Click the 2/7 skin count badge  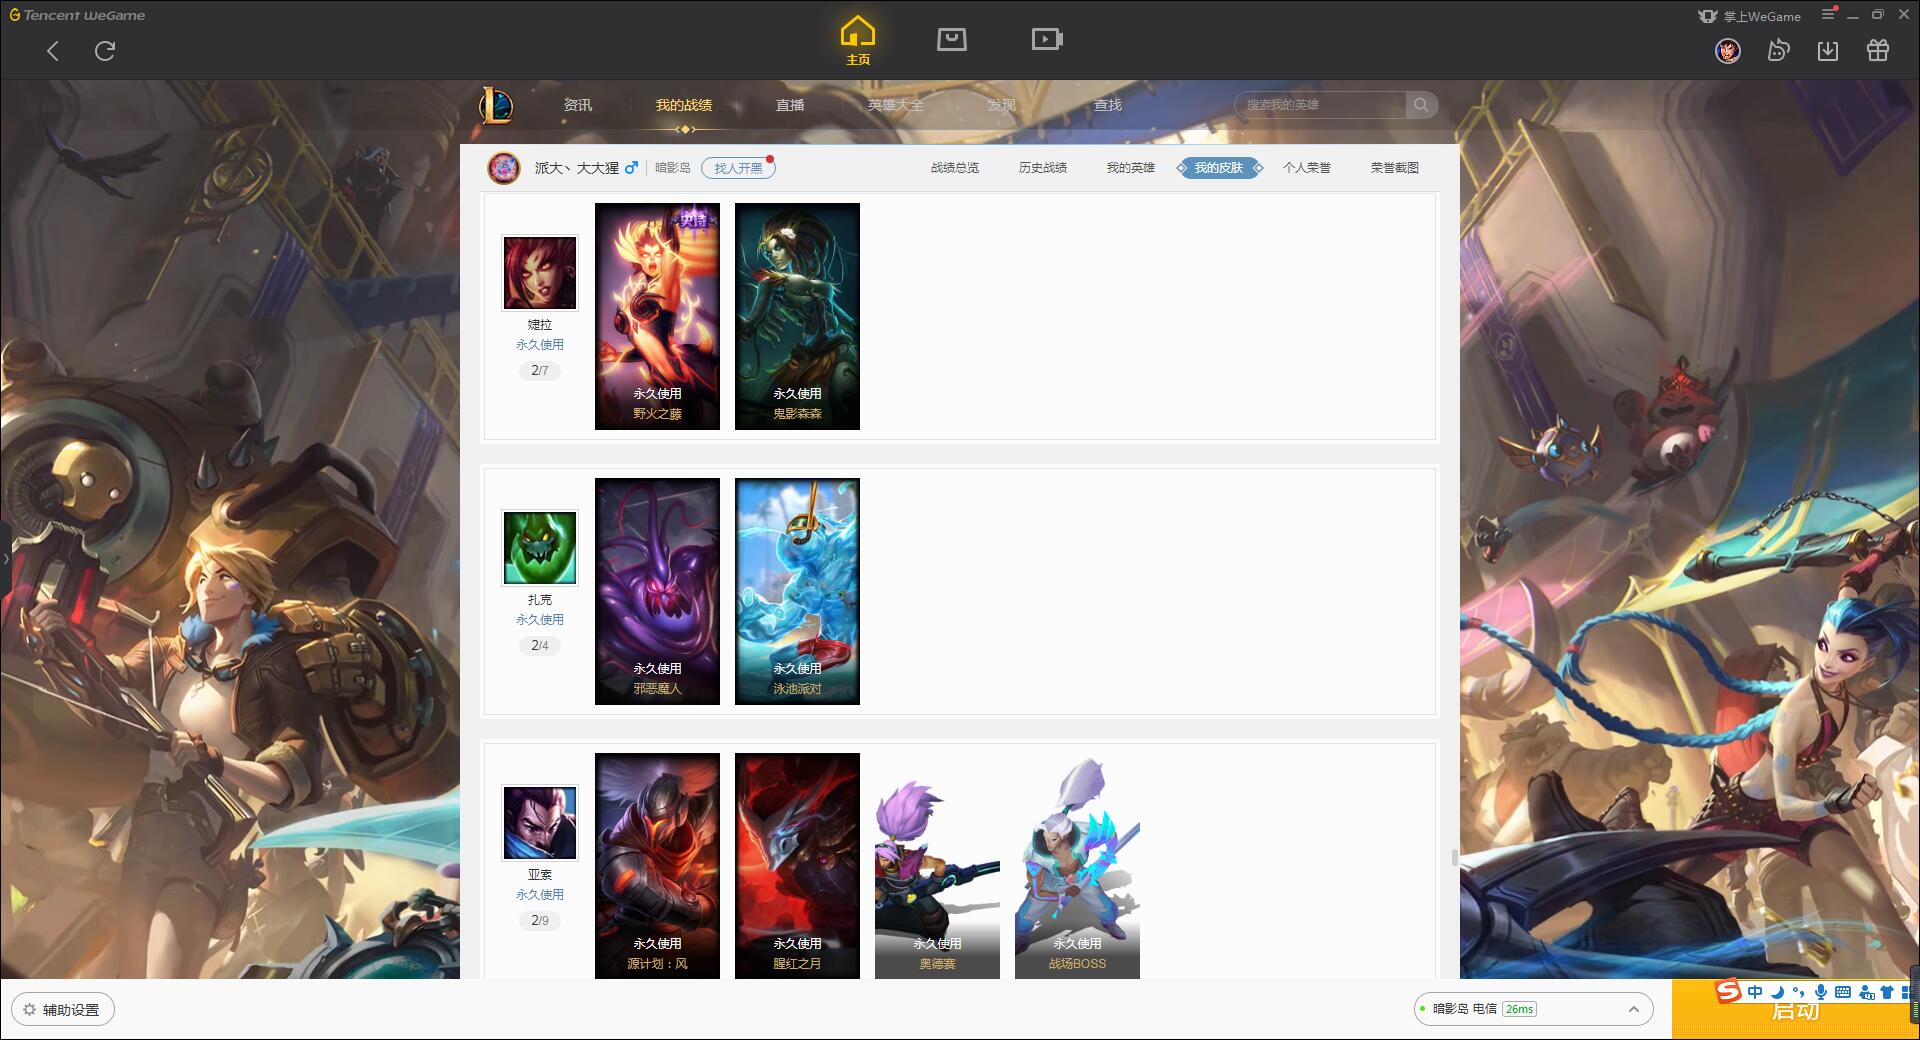(x=540, y=371)
